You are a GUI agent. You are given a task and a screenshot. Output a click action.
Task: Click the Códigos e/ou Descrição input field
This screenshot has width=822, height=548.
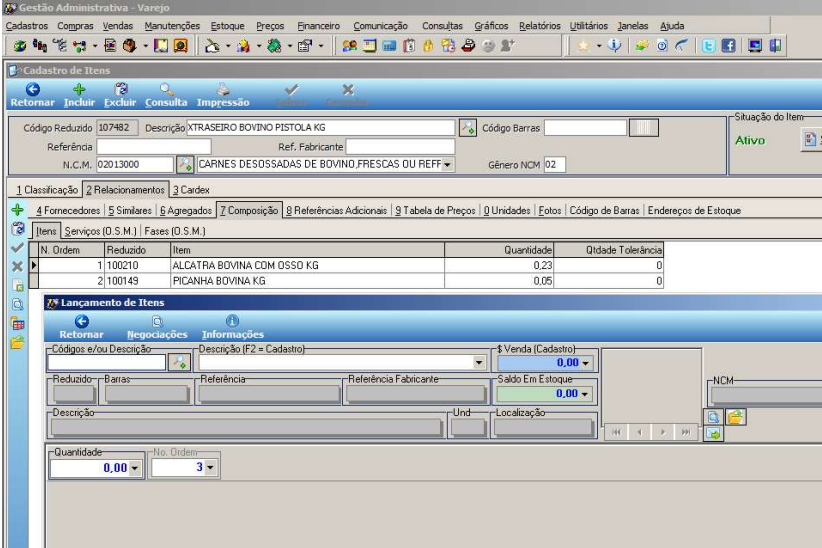pyautogui.click(x=106, y=362)
